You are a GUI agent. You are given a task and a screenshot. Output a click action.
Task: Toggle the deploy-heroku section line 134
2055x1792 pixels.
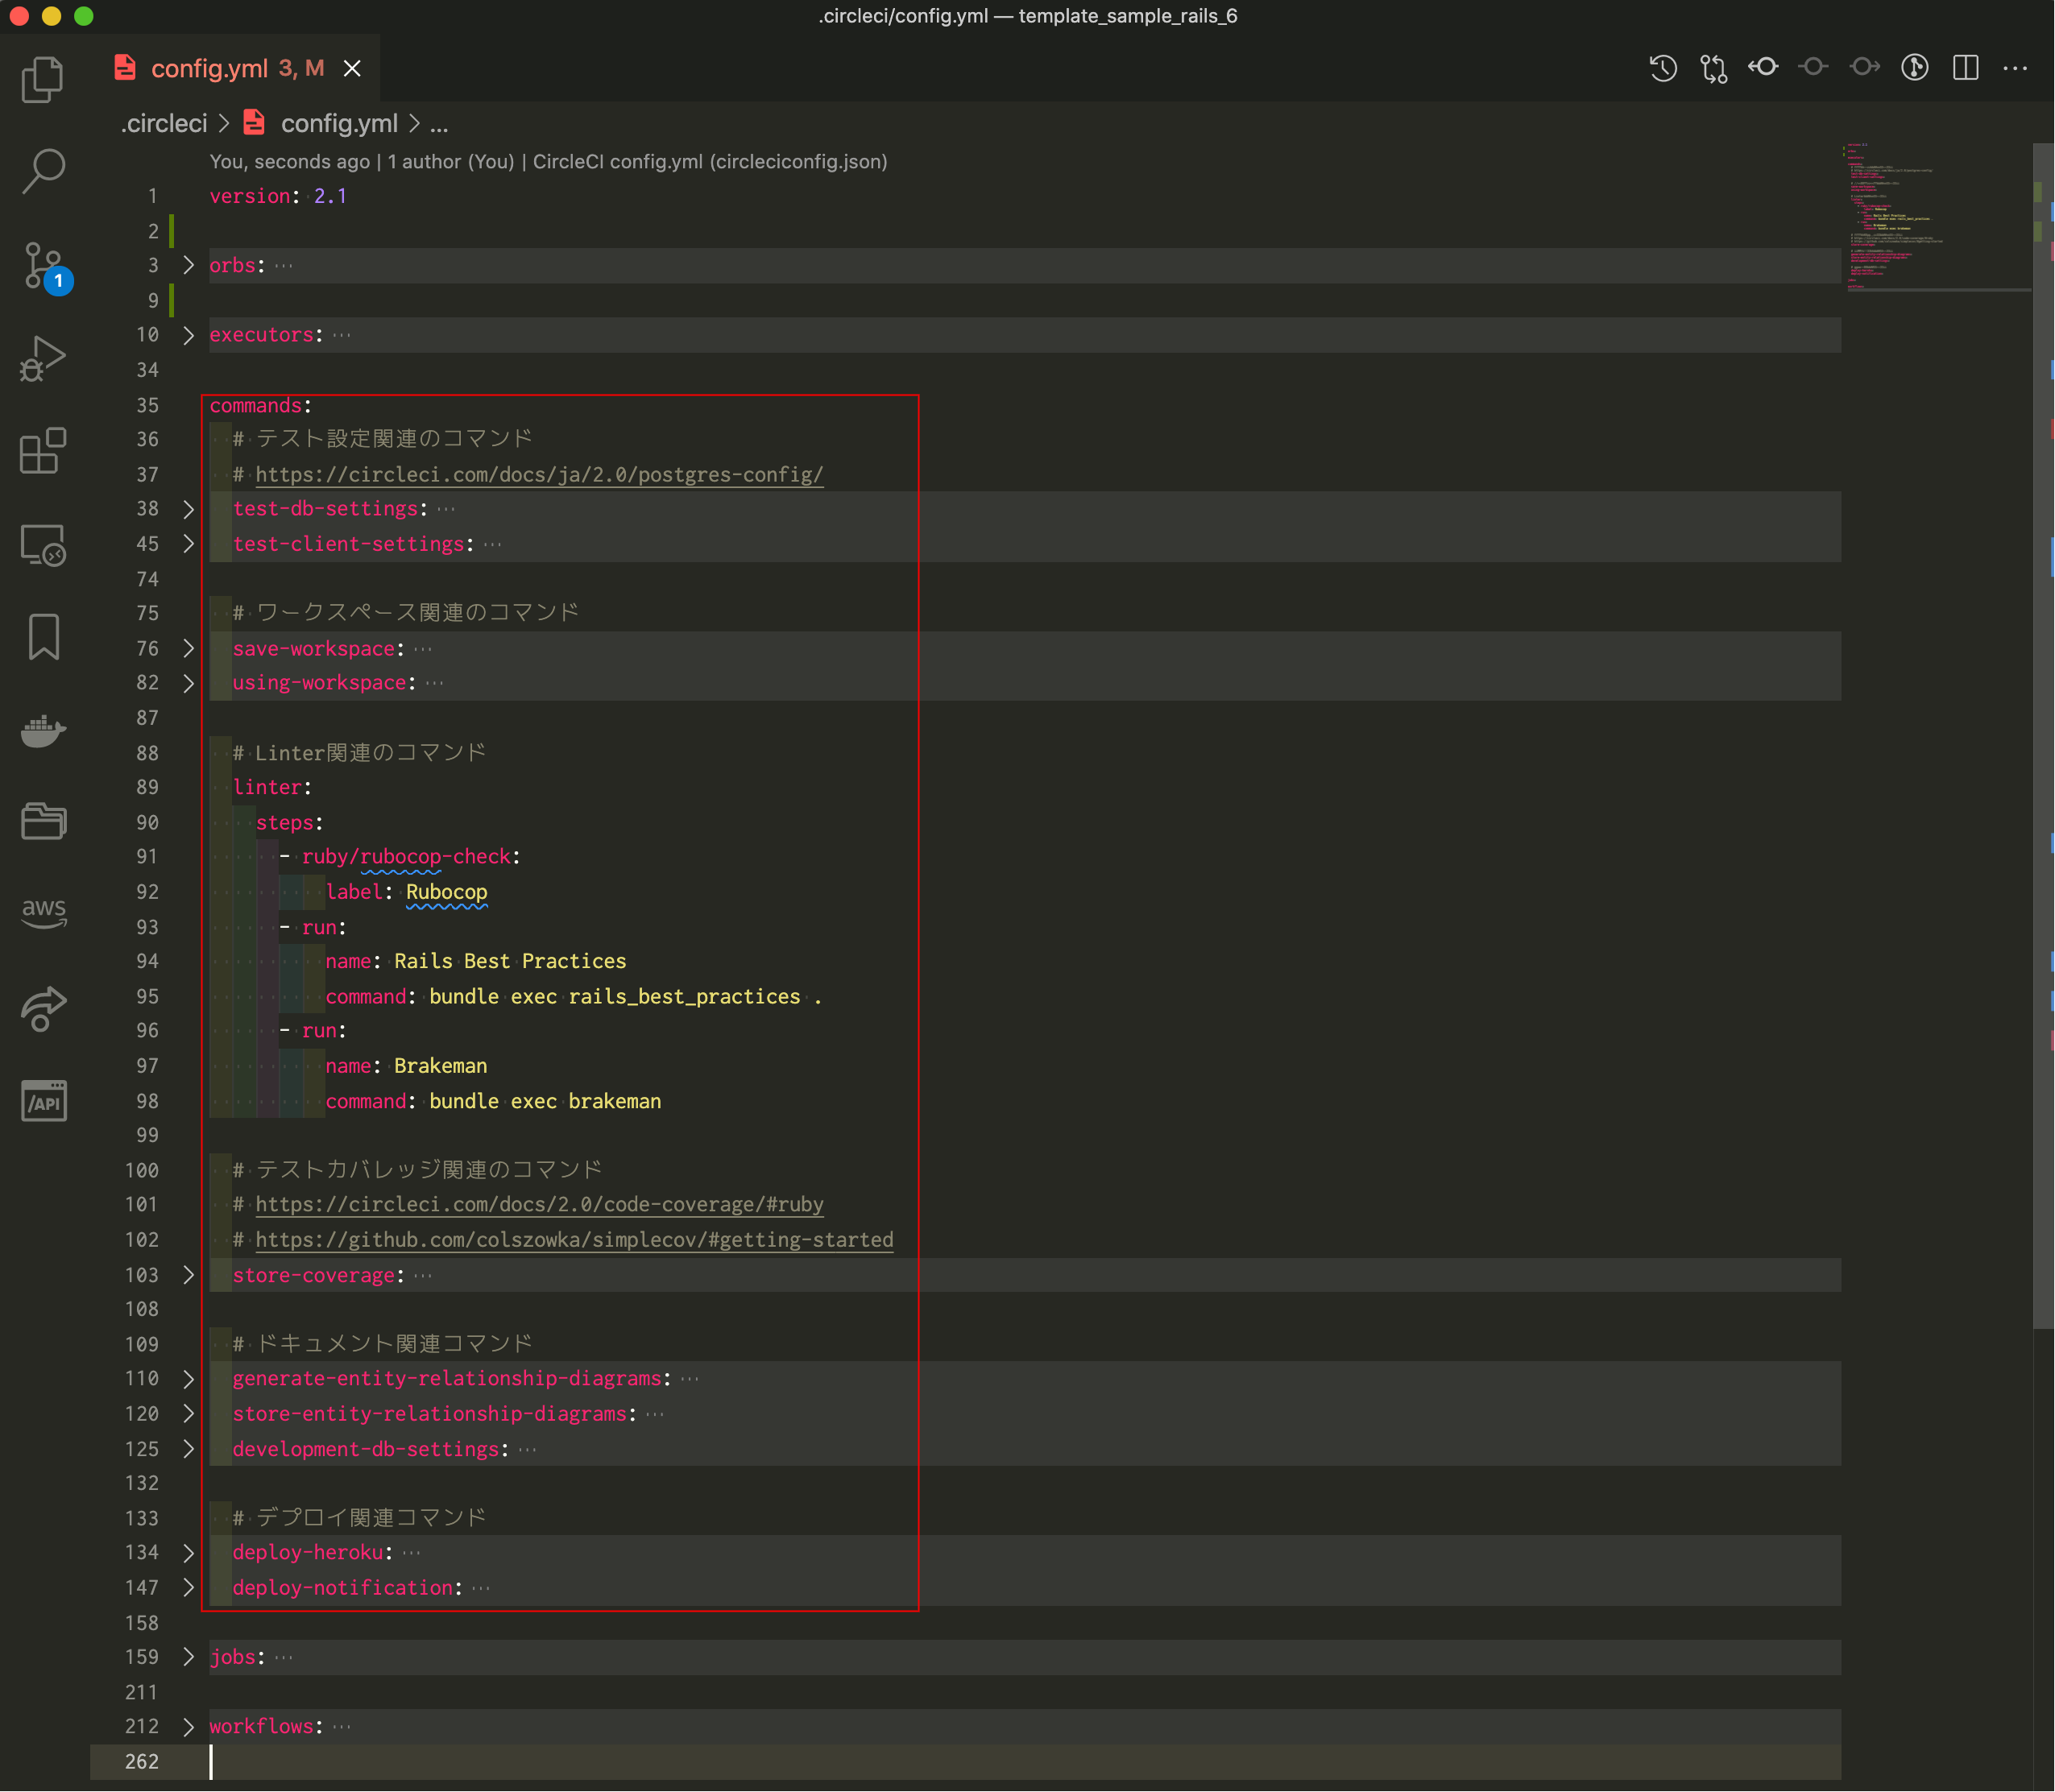click(190, 1553)
